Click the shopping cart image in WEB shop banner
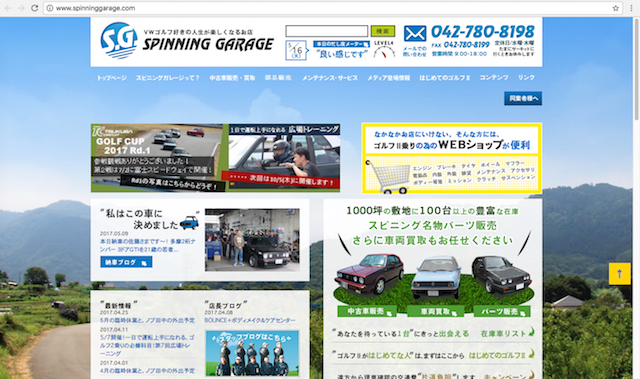 (389, 178)
